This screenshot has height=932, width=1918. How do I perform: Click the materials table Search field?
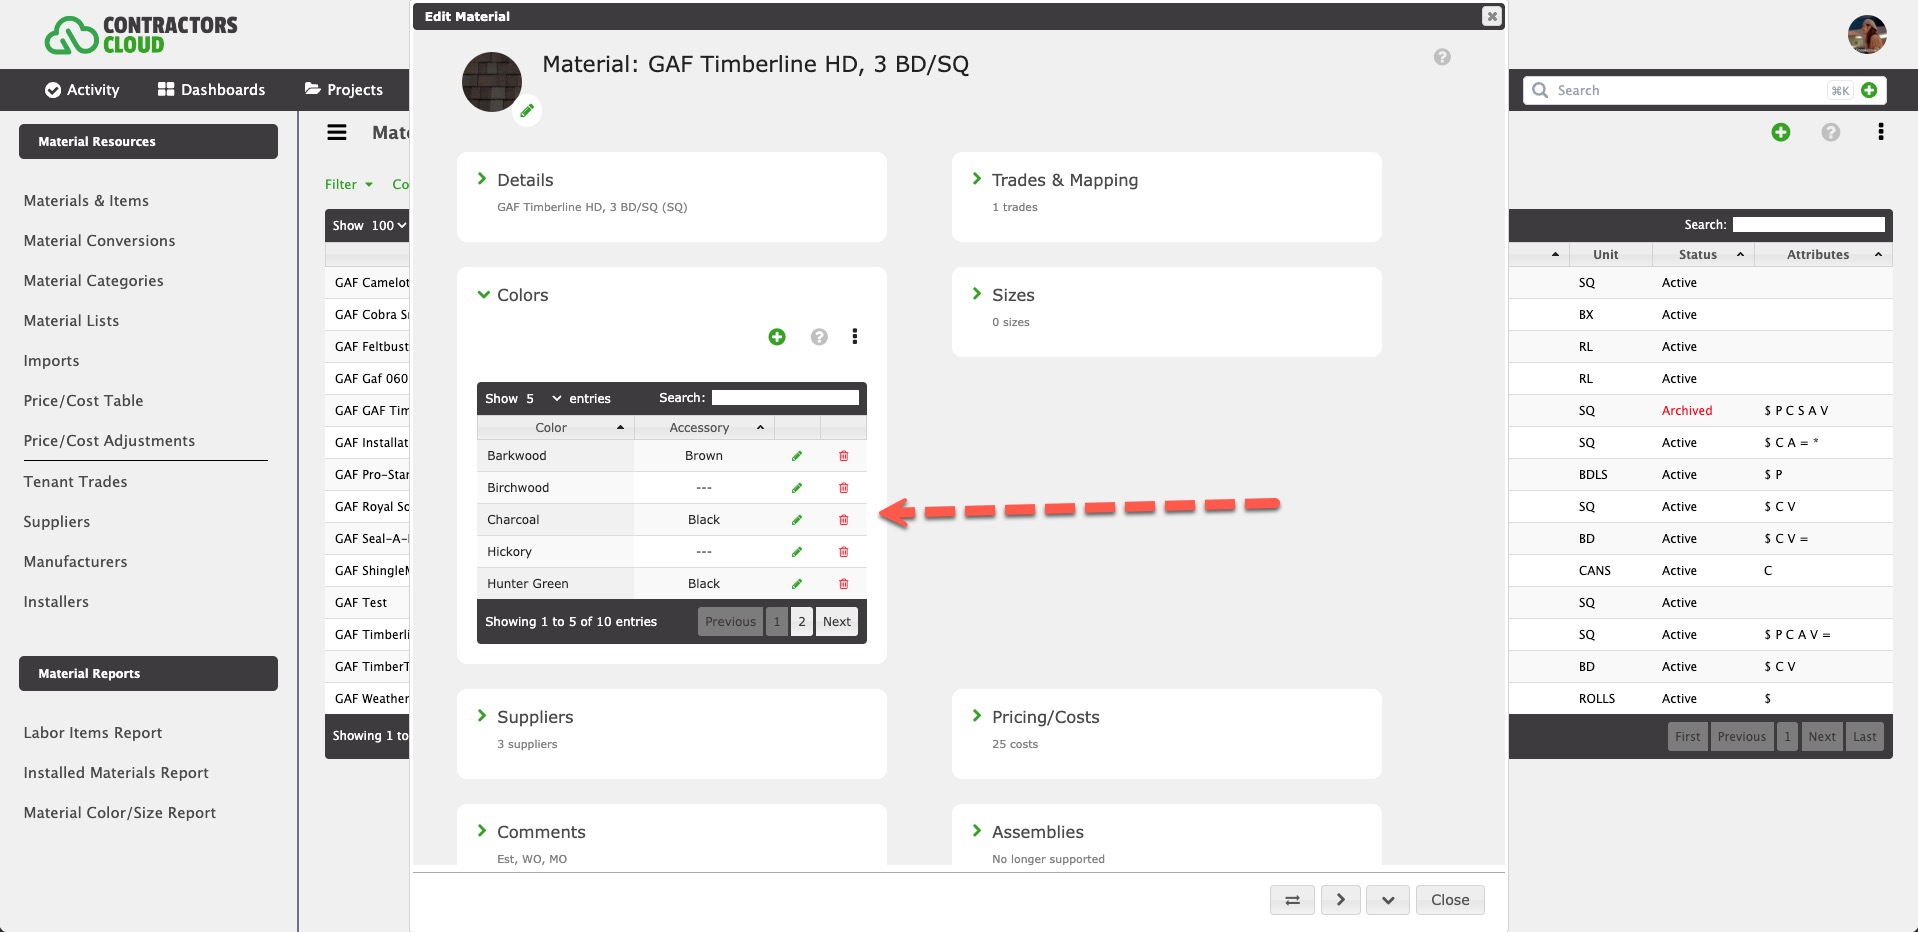tap(1809, 225)
